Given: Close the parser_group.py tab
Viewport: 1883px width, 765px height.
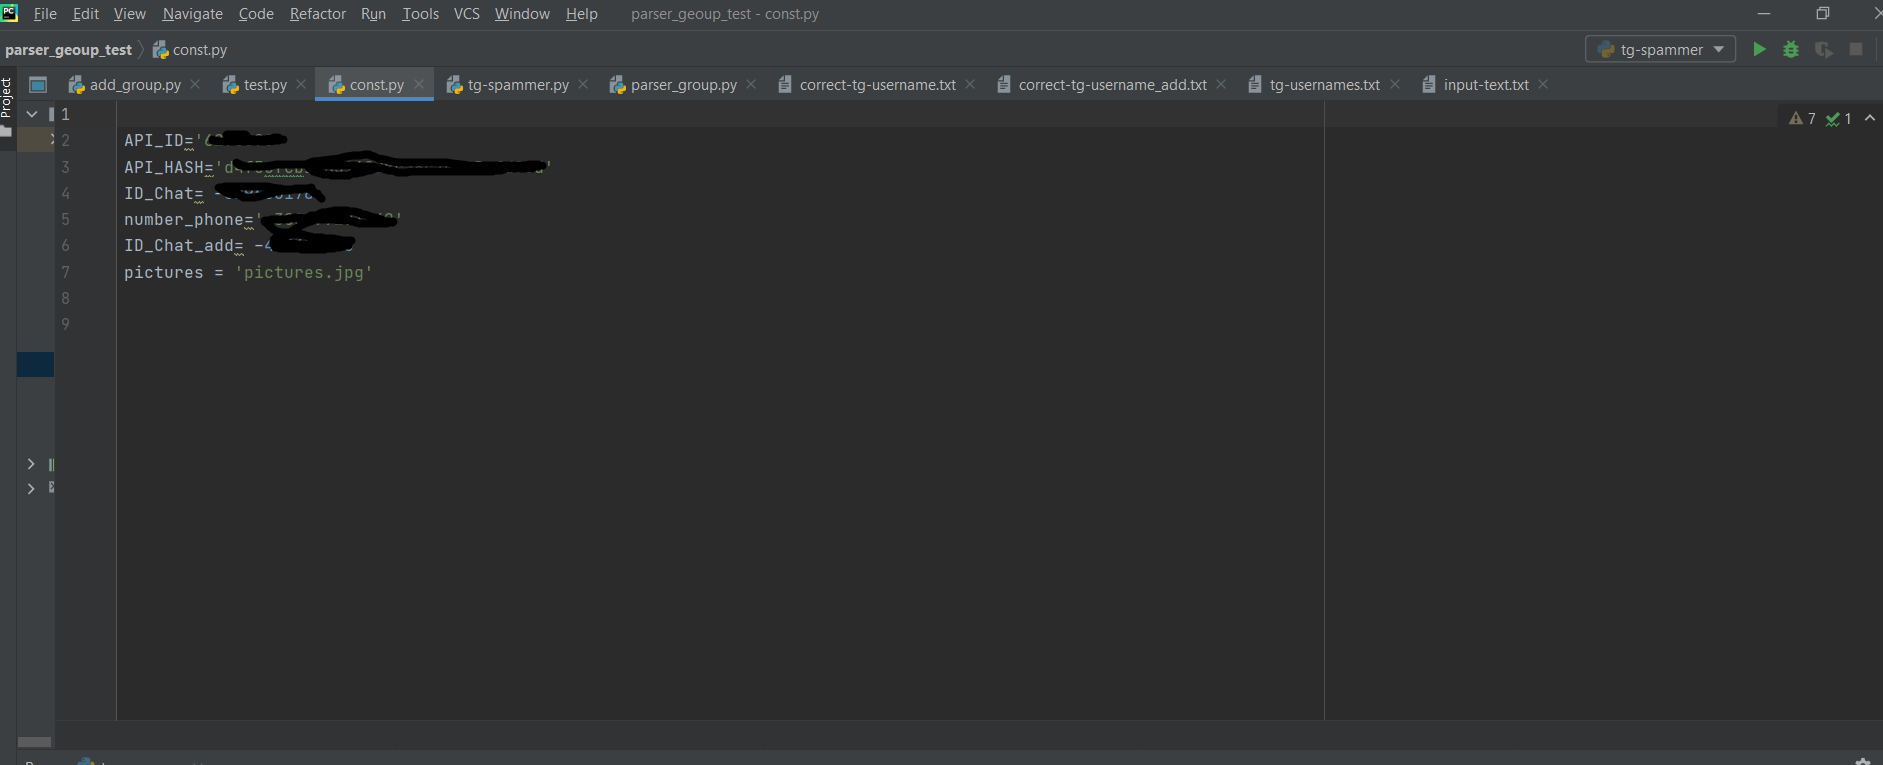Looking at the screenshot, I should tap(751, 84).
